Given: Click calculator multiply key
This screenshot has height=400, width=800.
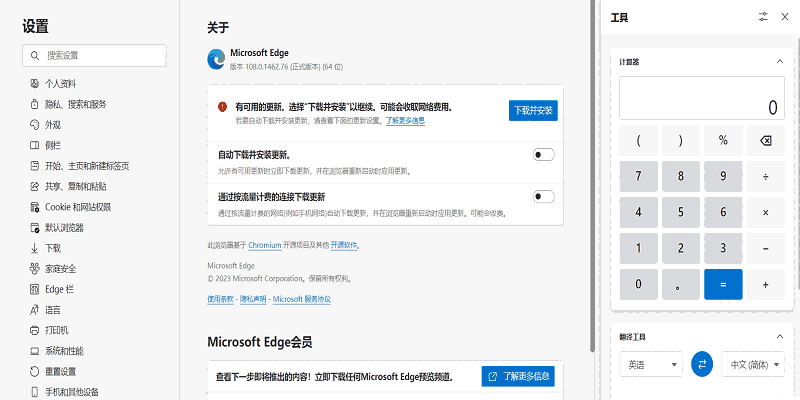Looking at the screenshot, I should 766,212.
